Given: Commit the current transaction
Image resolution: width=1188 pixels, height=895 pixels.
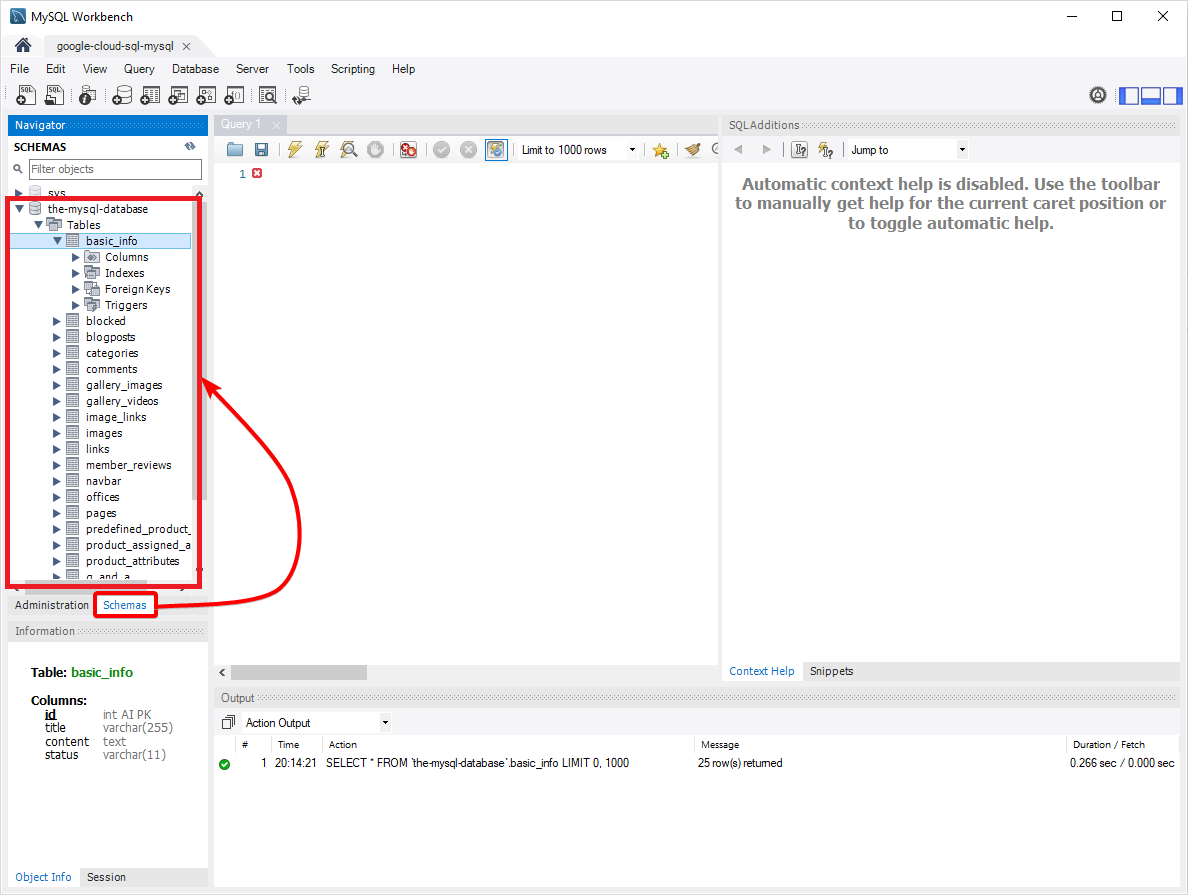Looking at the screenshot, I should point(442,150).
